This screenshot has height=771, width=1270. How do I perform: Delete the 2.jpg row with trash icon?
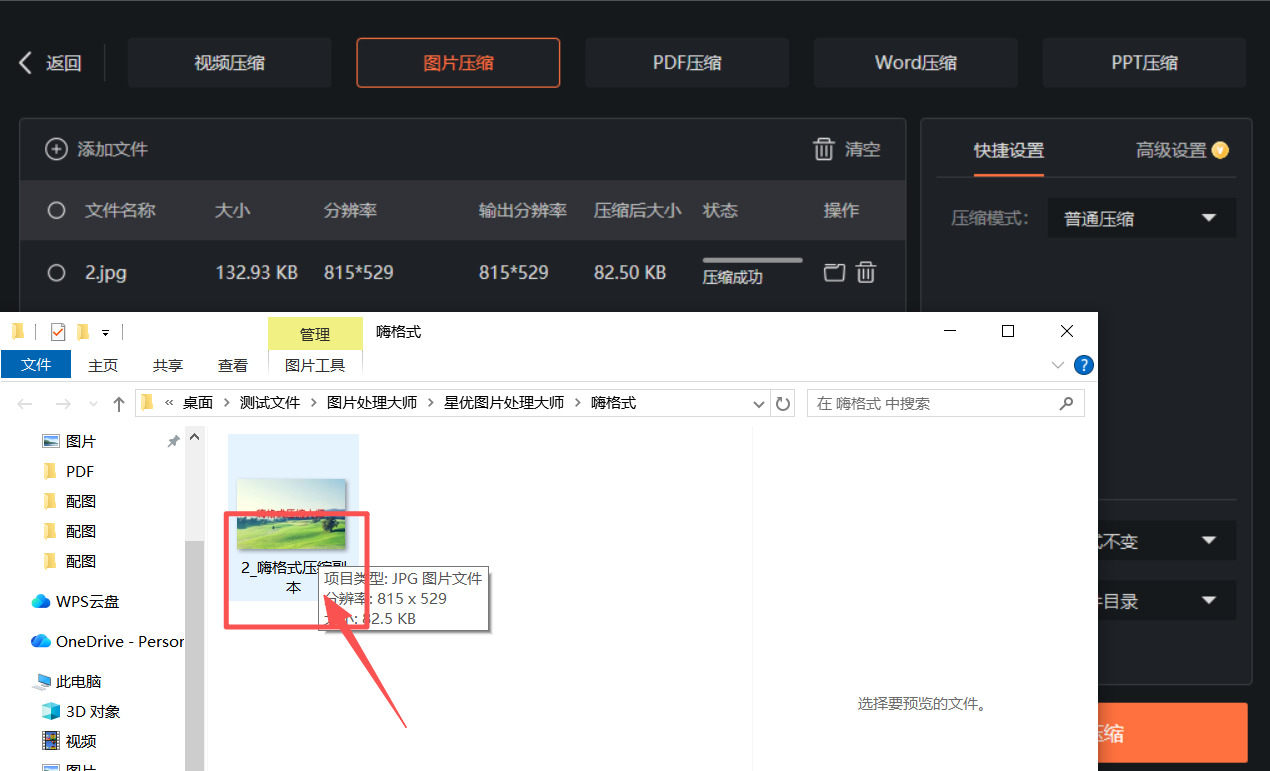(x=867, y=271)
